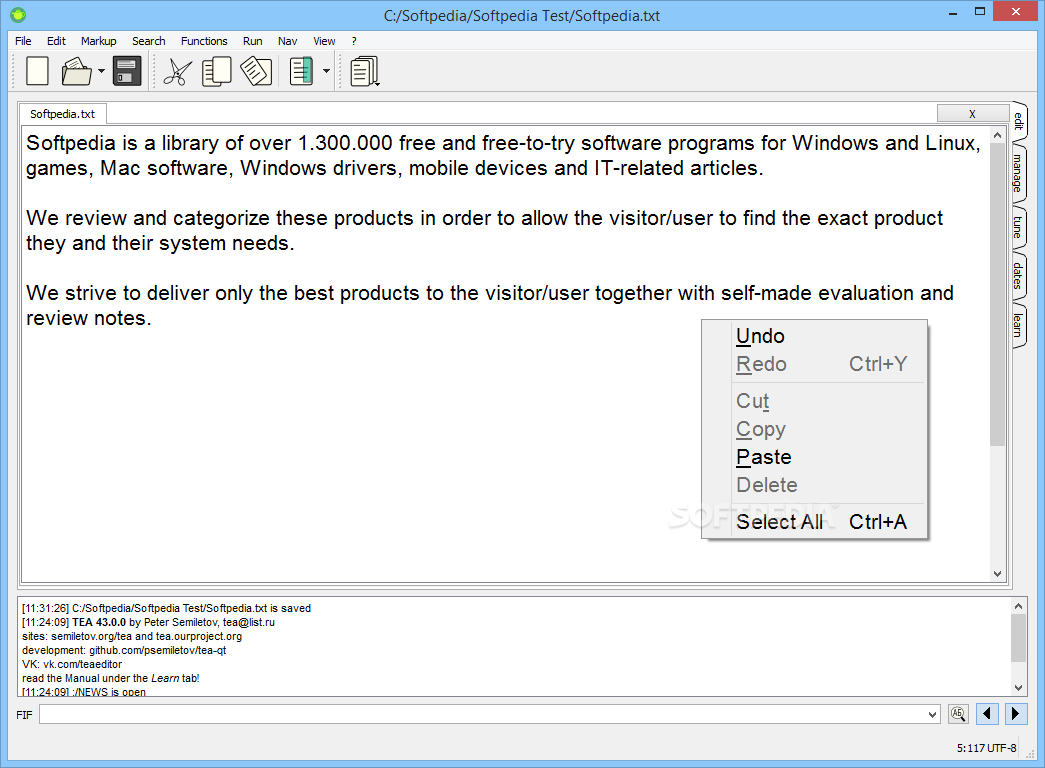Open the Search menu
The image size is (1045, 768).
149,41
